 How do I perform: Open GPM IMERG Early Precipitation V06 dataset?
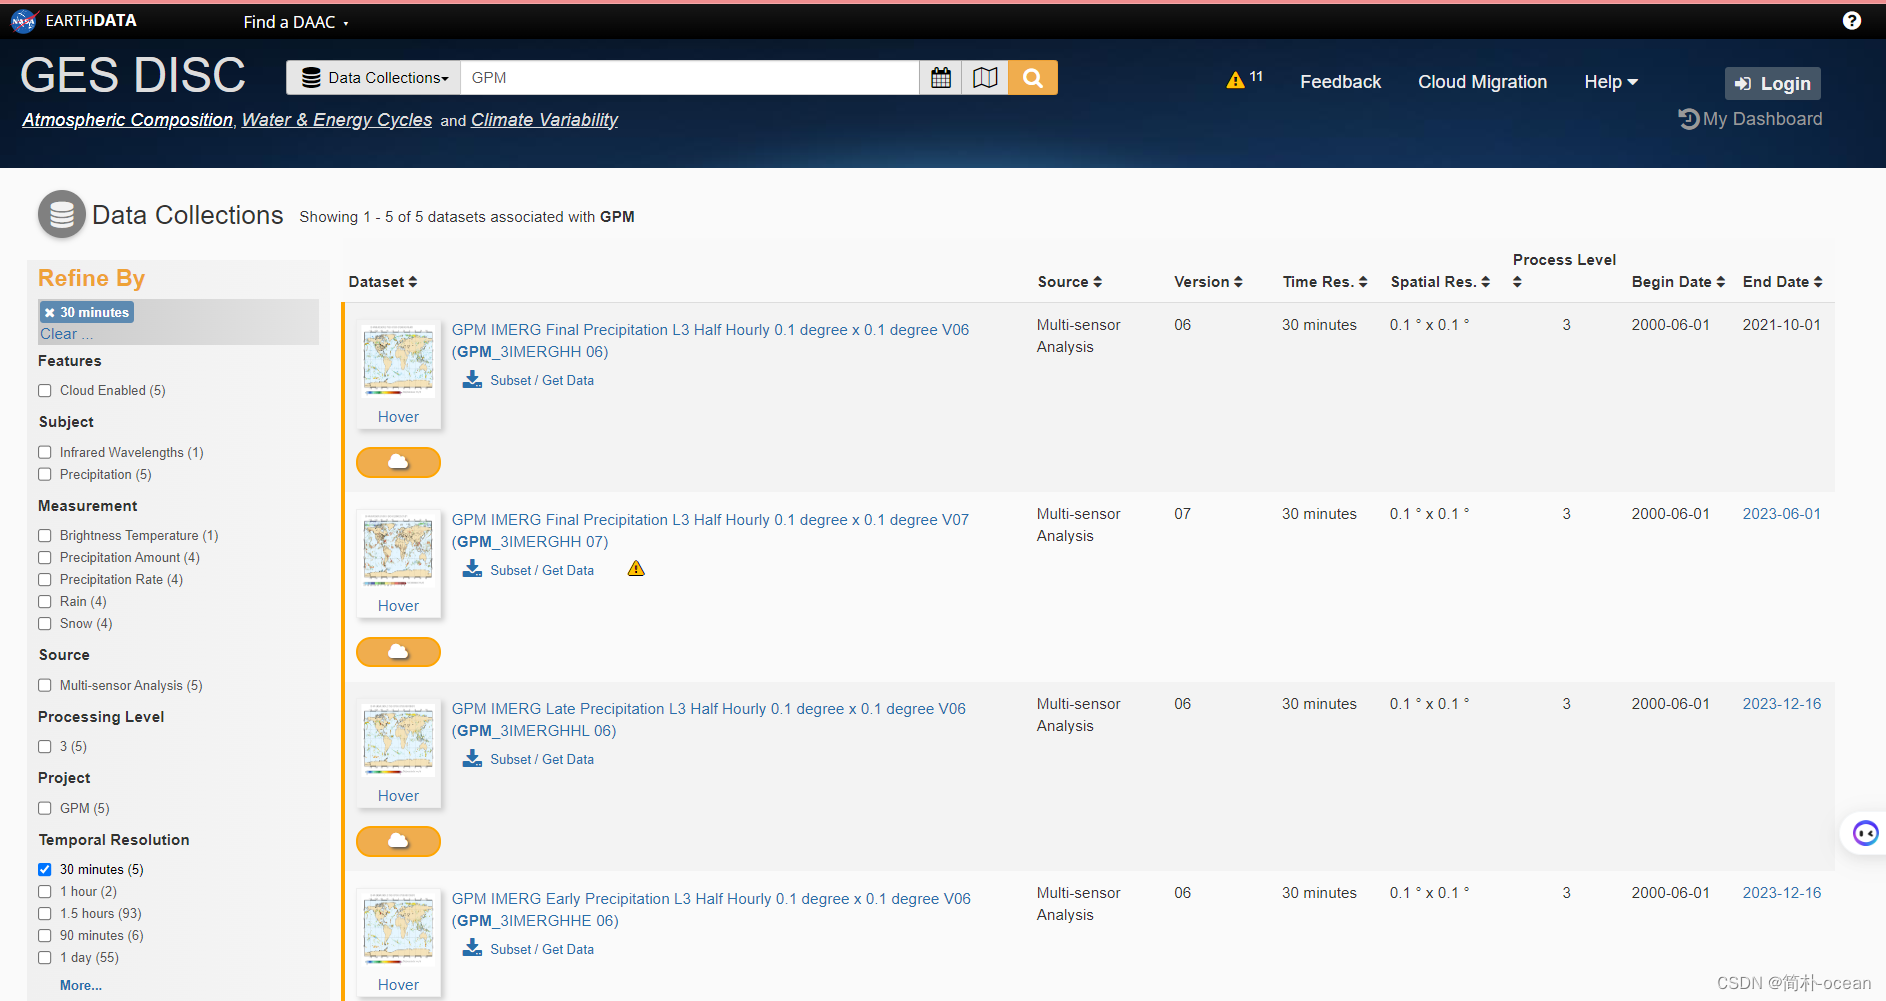pos(711,909)
